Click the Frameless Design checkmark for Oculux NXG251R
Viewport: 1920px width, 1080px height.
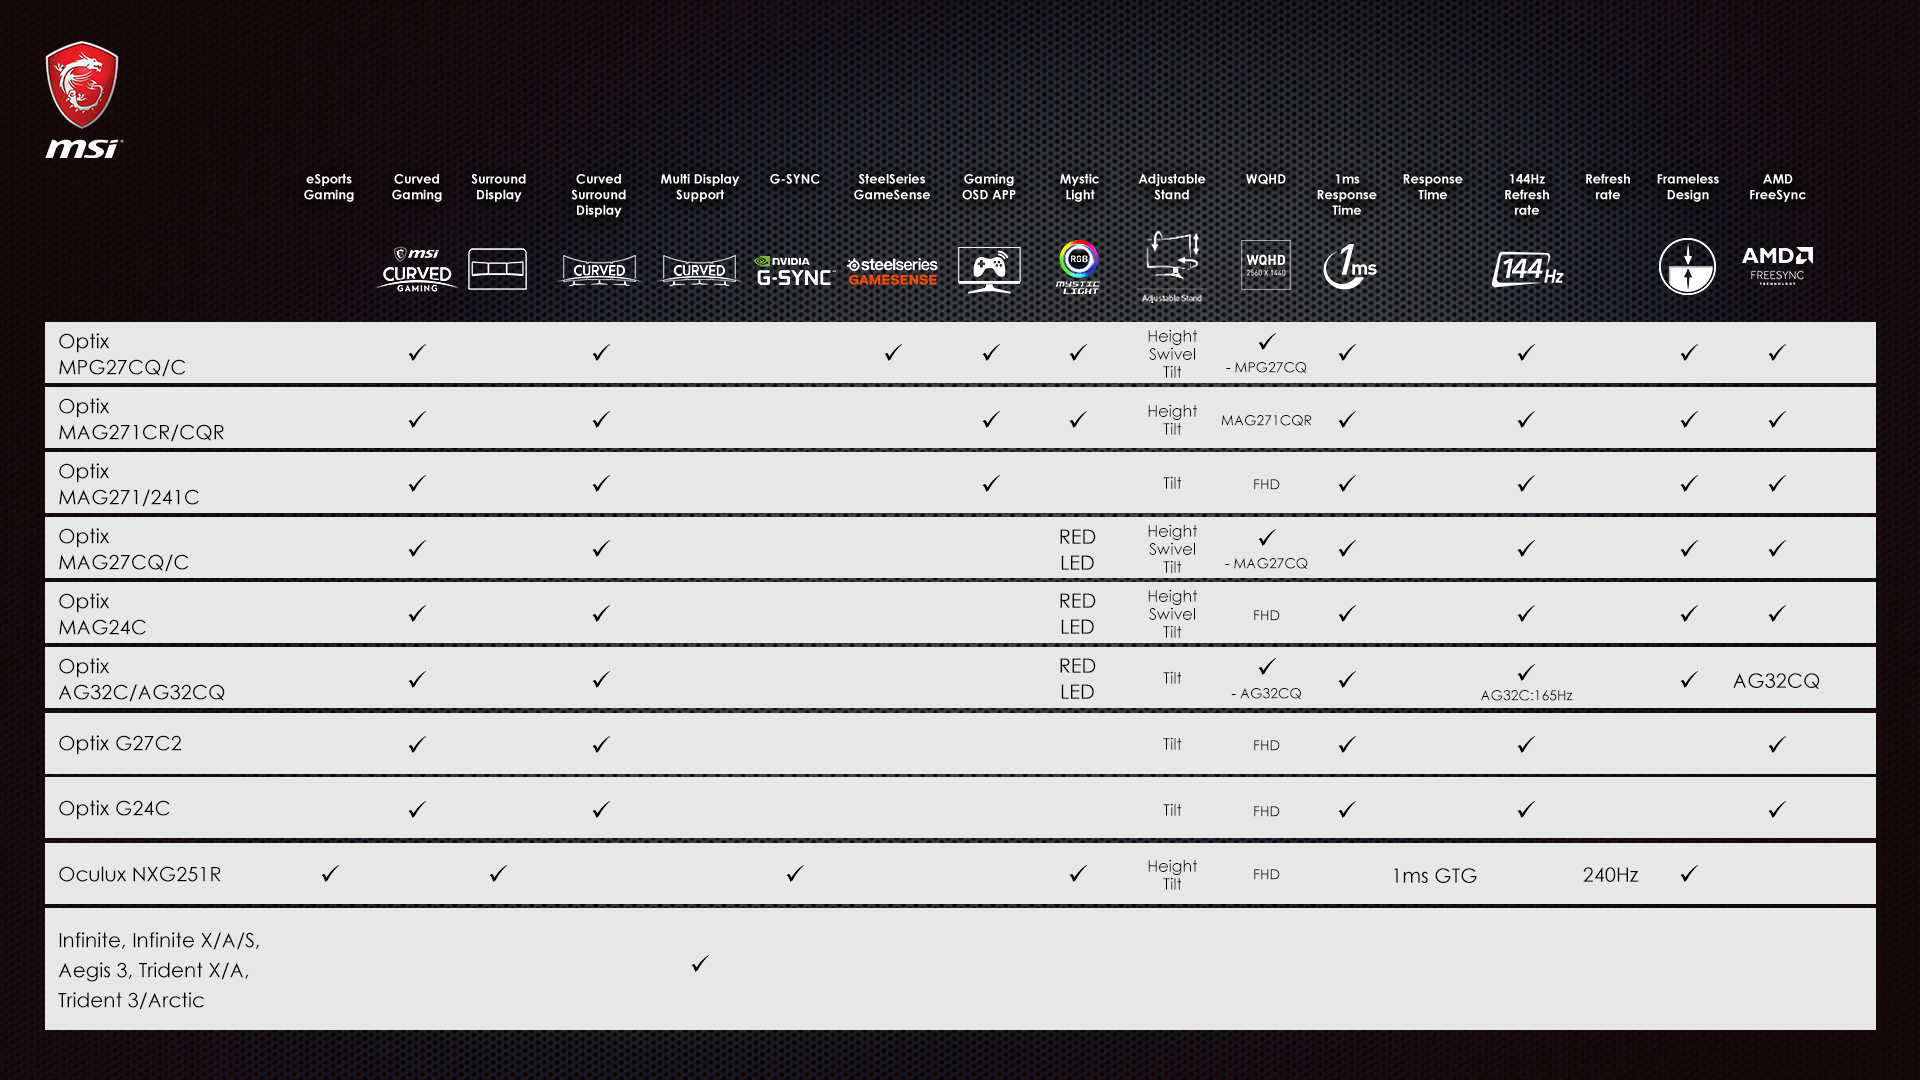pos(1689,873)
